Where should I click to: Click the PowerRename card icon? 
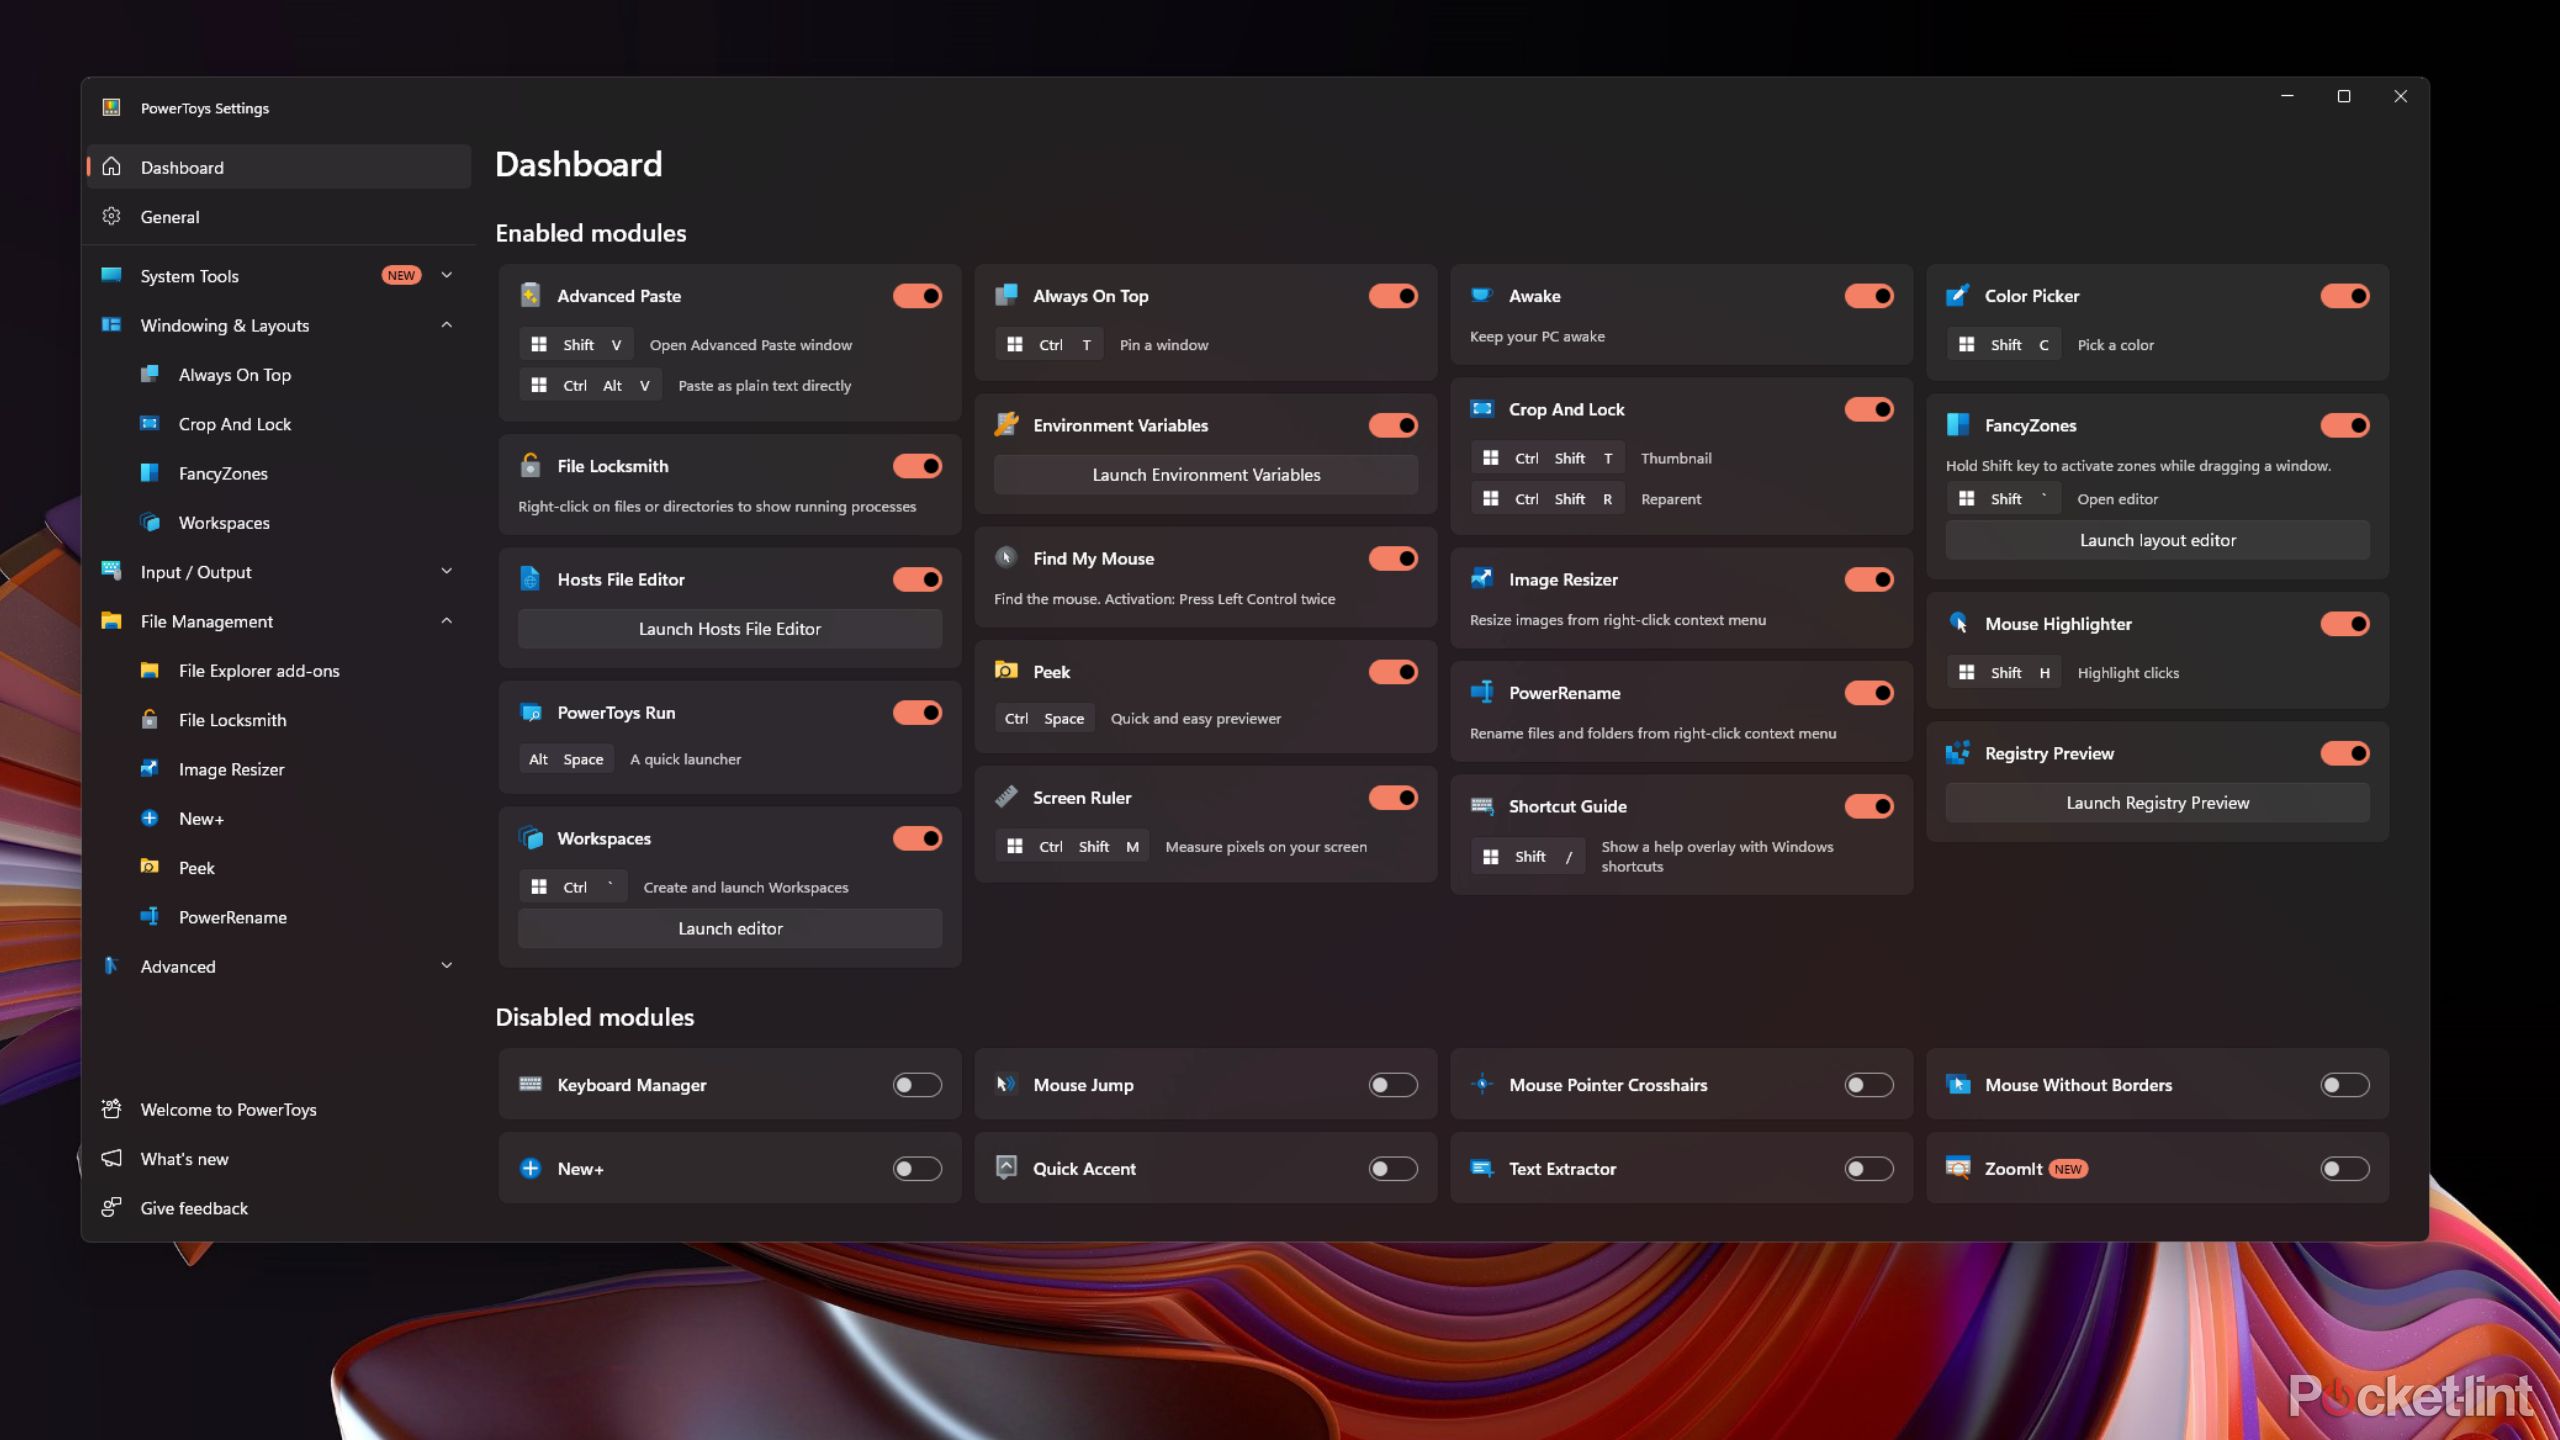pos(1482,691)
